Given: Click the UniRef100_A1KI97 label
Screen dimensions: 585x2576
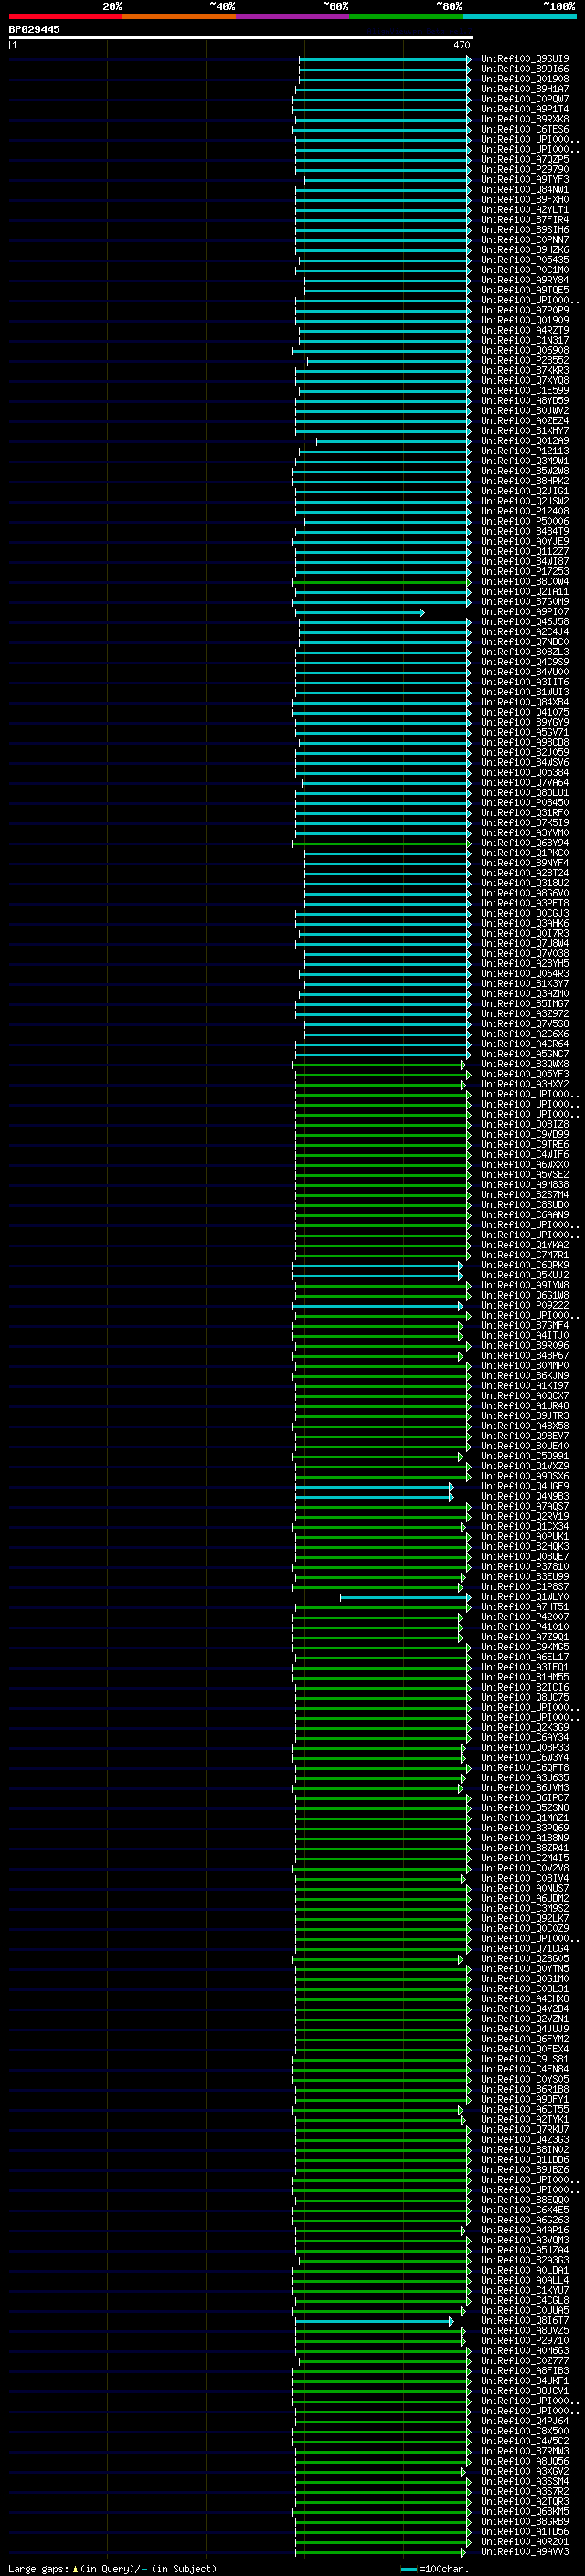Looking at the screenshot, I should (x=524, y=1386).
